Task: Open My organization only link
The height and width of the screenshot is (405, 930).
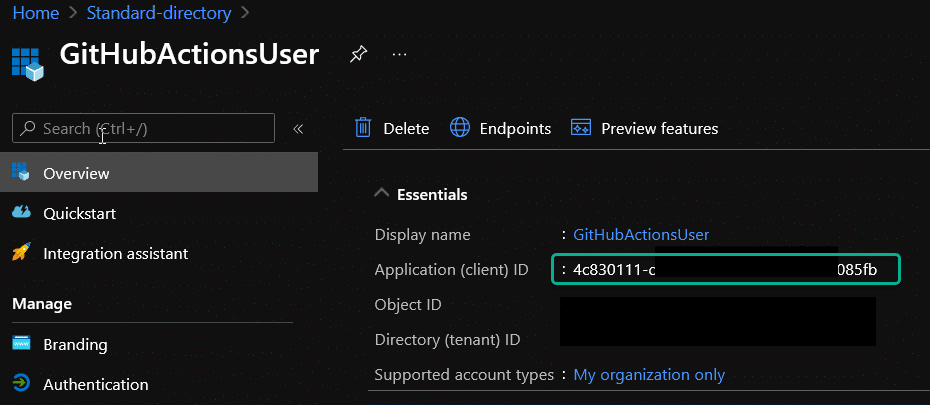Action: click(x=649, y=375)
